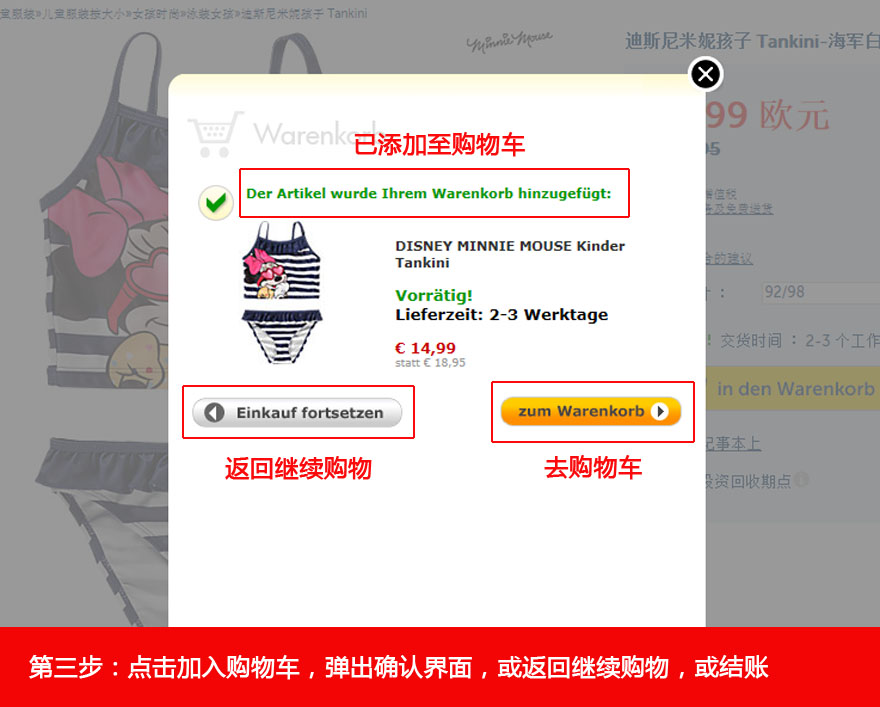Viewport: 880px width, 707px height.
Task: Open the Minnie tankini product thumbnail
Action: tap(282, 292)
